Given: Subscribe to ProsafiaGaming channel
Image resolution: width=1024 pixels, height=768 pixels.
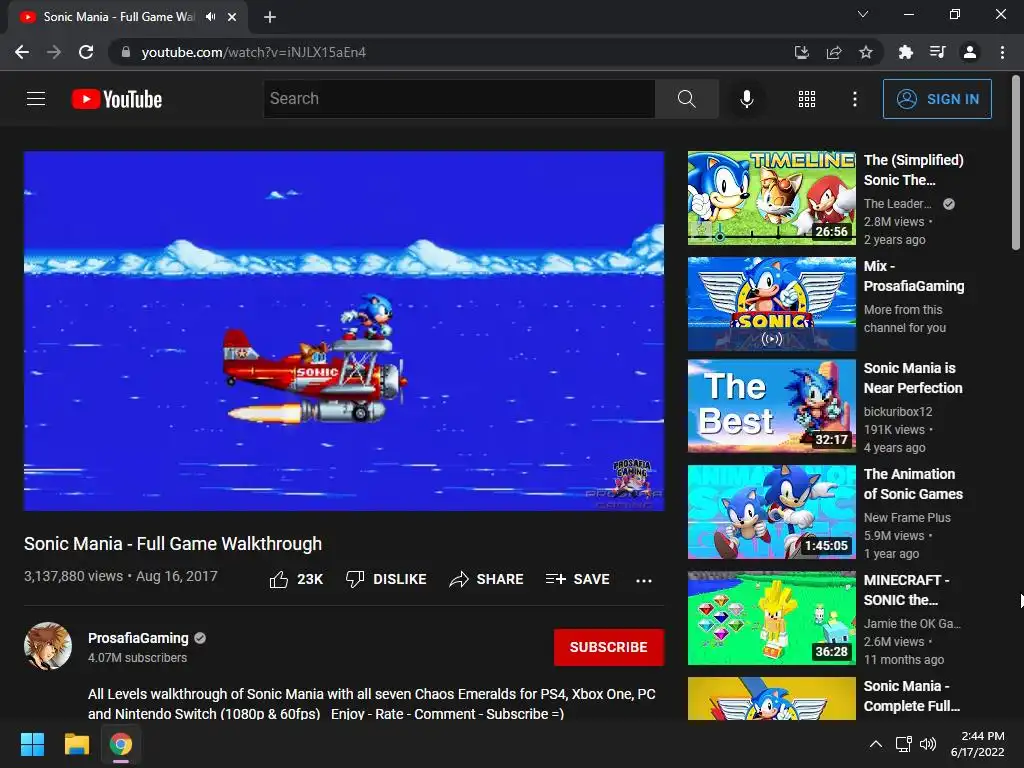Looking at the screenshot, I should click(609, 647).
